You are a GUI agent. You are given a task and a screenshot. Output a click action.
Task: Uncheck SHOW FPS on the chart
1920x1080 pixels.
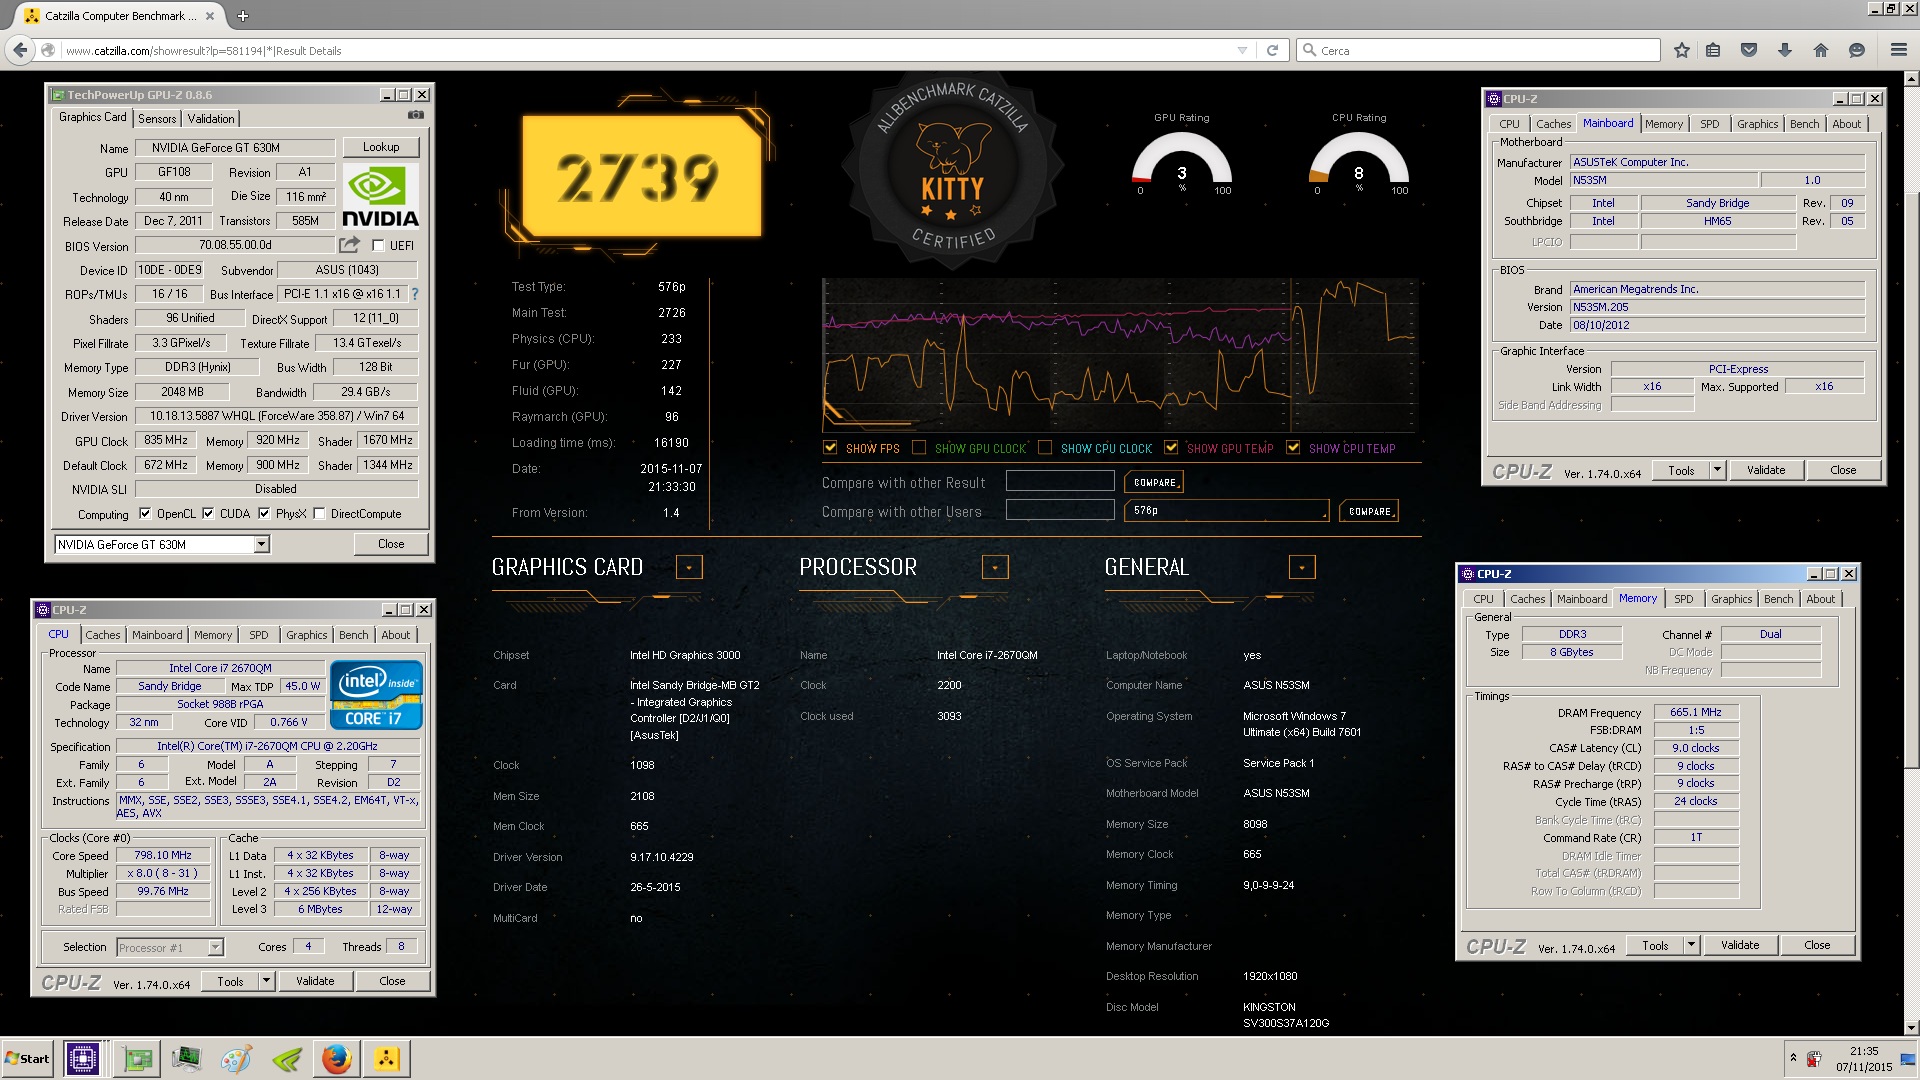(x=830, y=448)
